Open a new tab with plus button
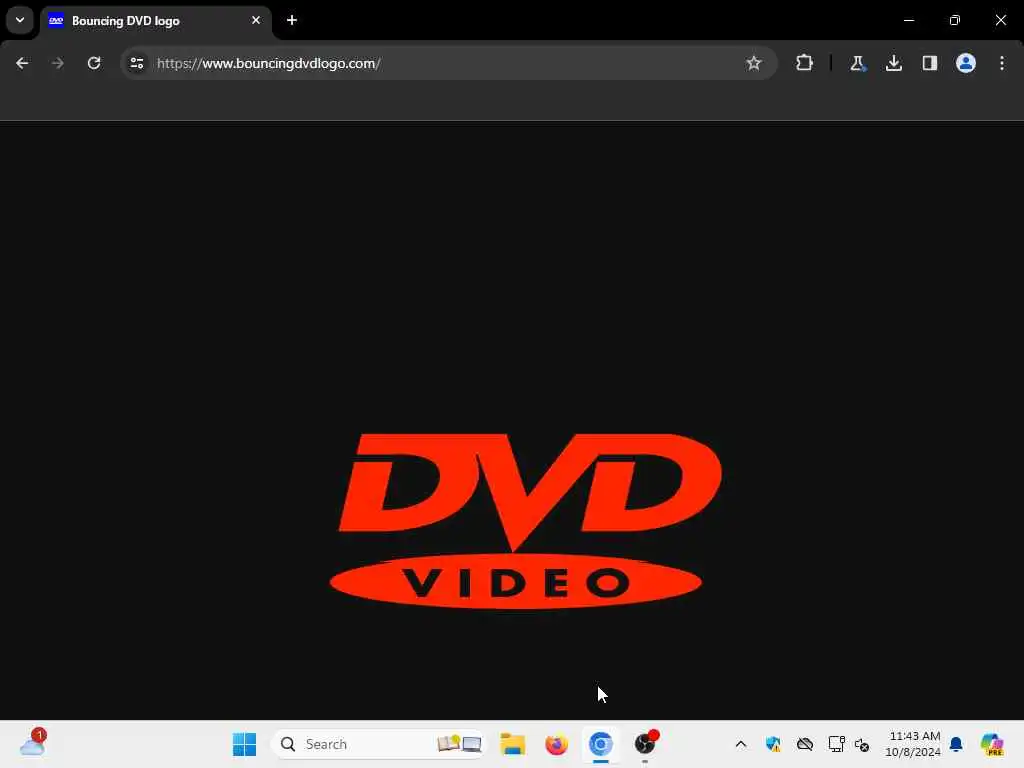 [292, 21]
